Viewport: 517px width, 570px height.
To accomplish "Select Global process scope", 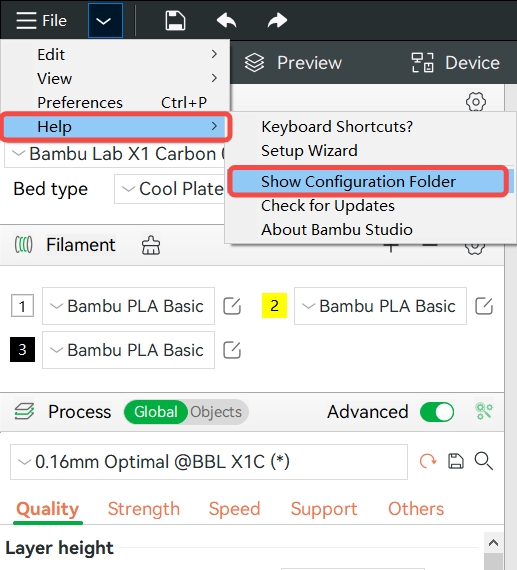I will point(156,412).
